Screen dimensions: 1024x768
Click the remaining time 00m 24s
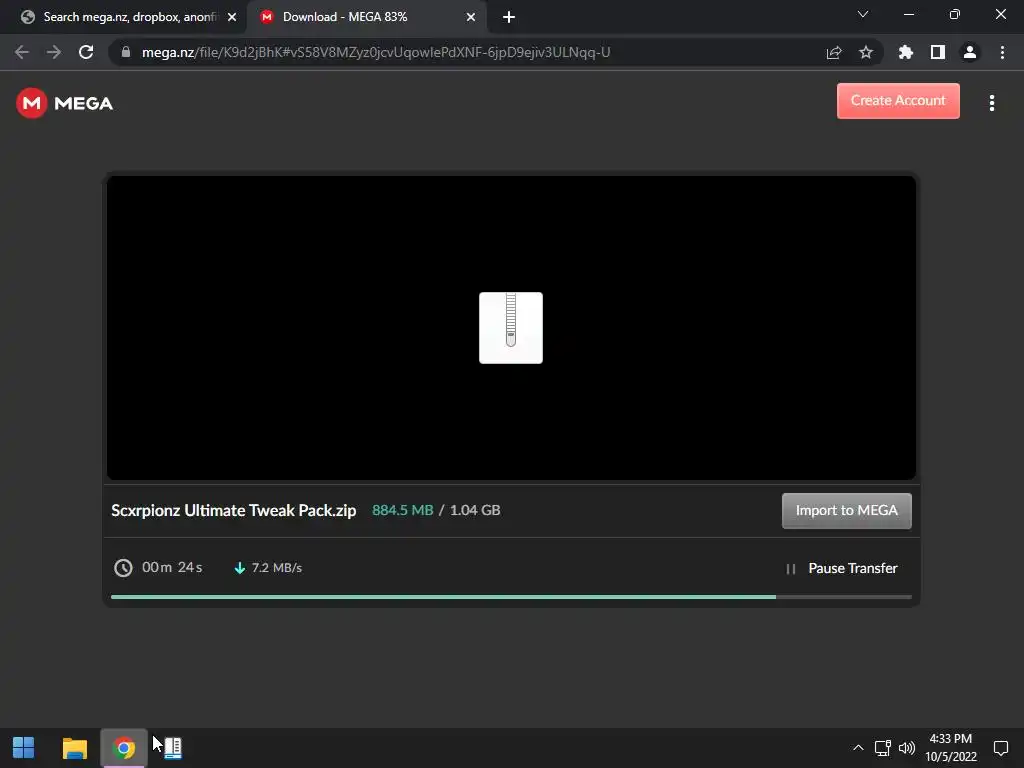point(172,568)
